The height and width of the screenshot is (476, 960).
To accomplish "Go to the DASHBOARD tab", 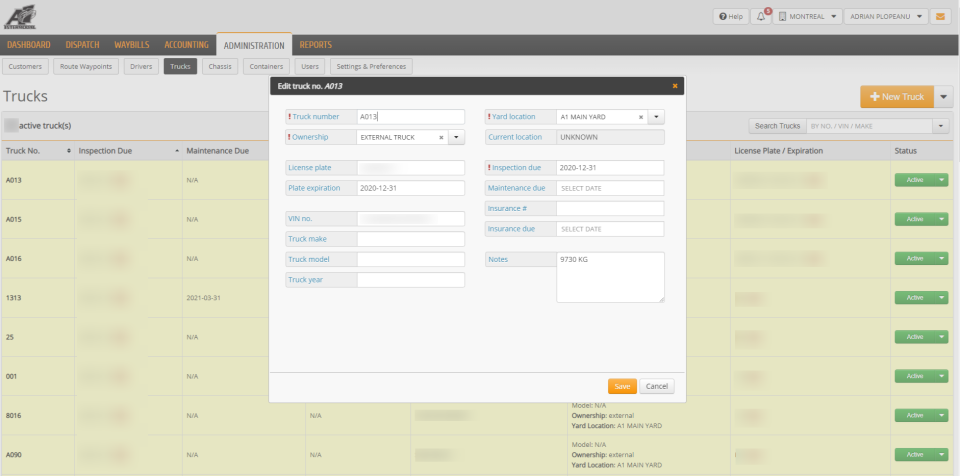I will tap(29, 45).
